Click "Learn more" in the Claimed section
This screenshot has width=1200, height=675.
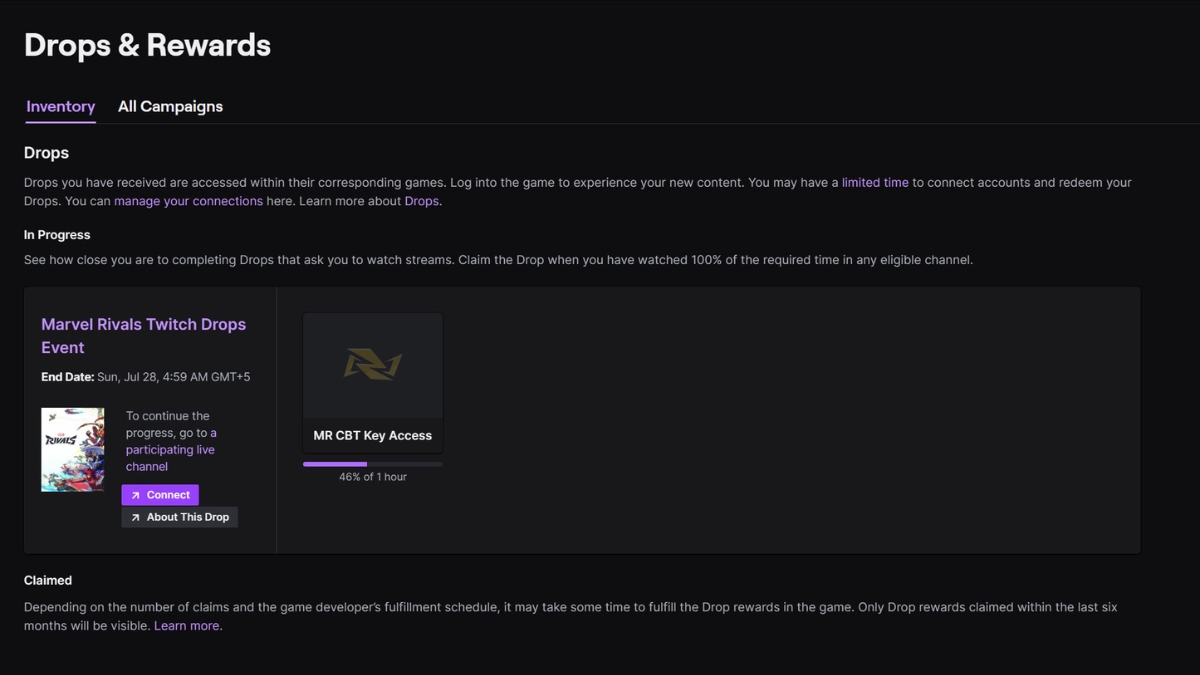coord(186,625)
